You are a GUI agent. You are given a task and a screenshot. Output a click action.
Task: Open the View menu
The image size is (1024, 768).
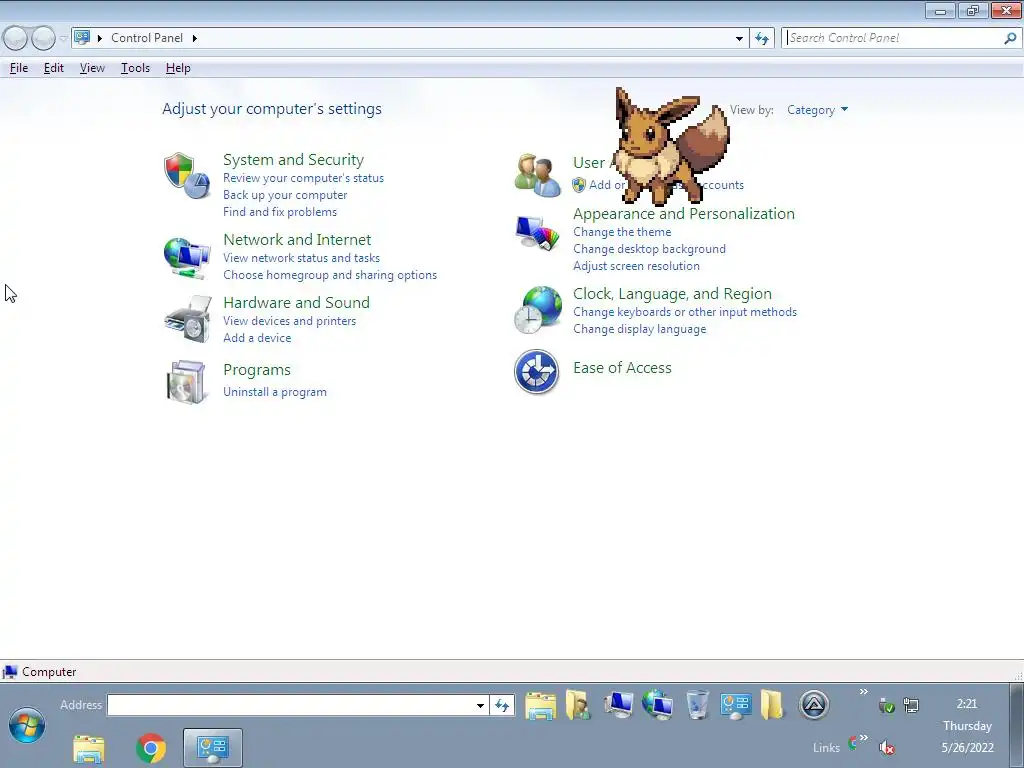tap(92, 68)
